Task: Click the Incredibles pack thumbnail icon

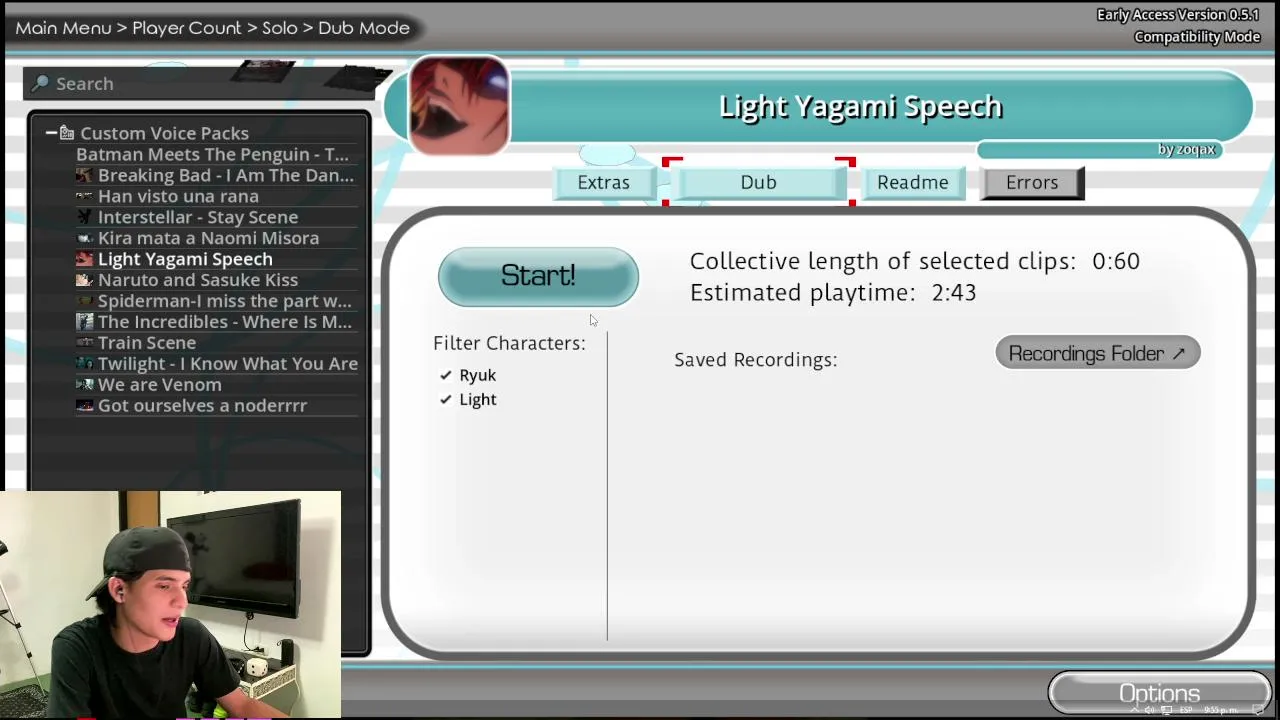Action: (85, 322)
